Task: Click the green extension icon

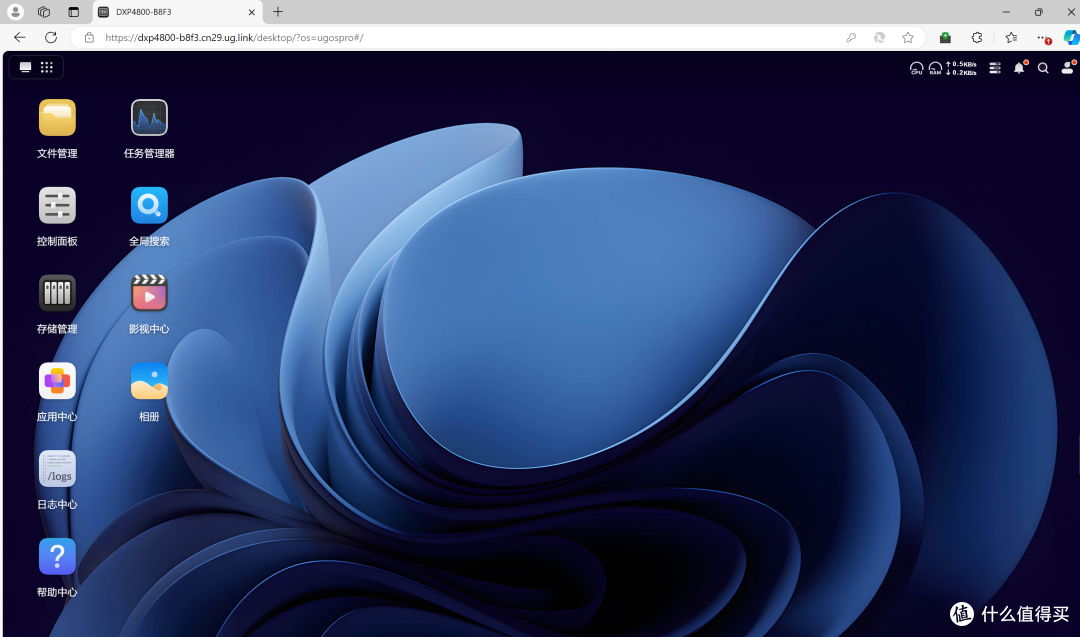Action: tap(945, 38)
